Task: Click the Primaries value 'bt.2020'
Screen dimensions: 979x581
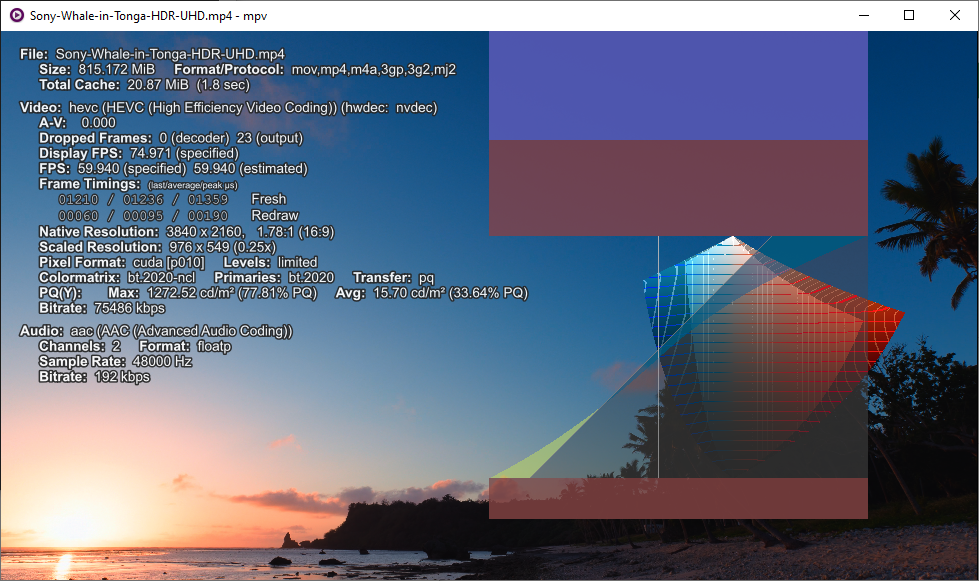Action: click(x=311, y=278)
